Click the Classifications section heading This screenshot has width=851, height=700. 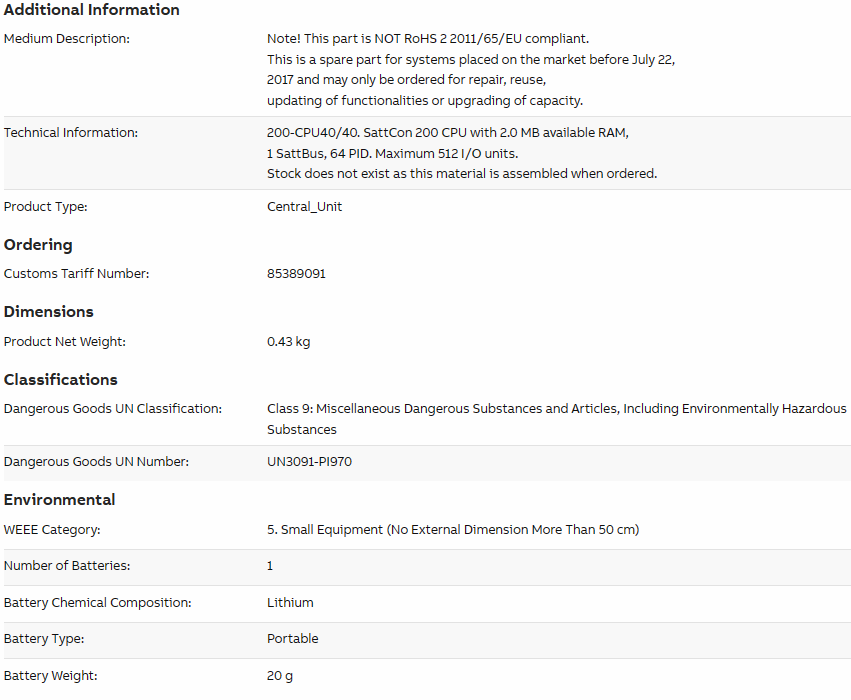[61, 379]
